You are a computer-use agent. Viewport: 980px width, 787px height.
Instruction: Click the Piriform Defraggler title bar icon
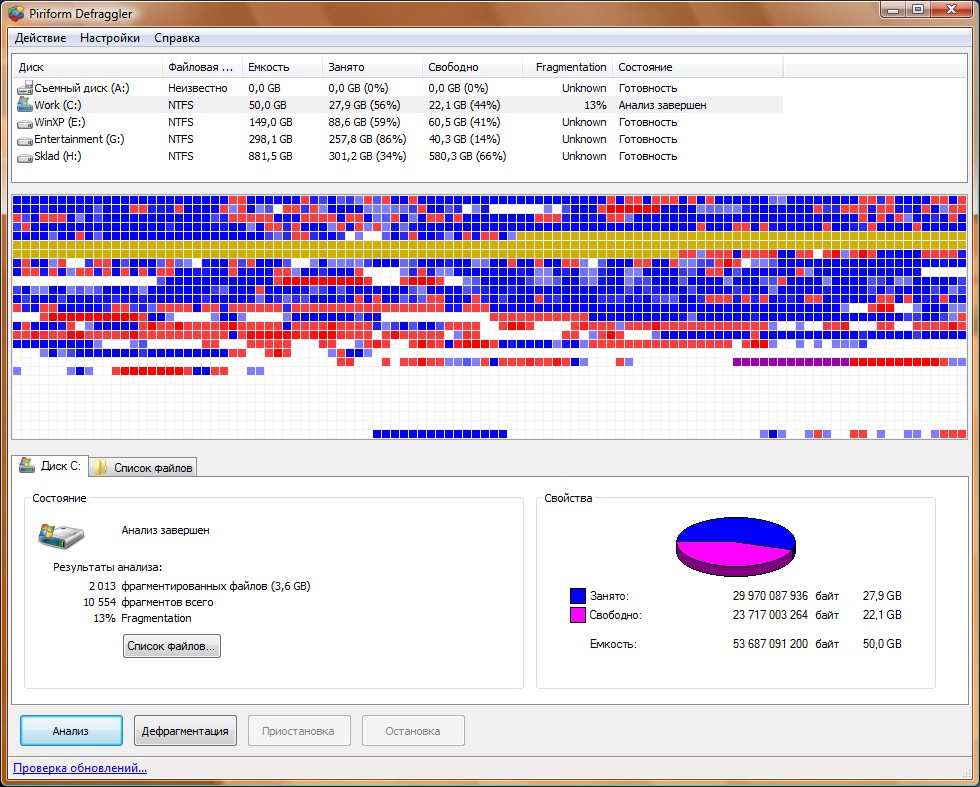click(x=16, y=13)
